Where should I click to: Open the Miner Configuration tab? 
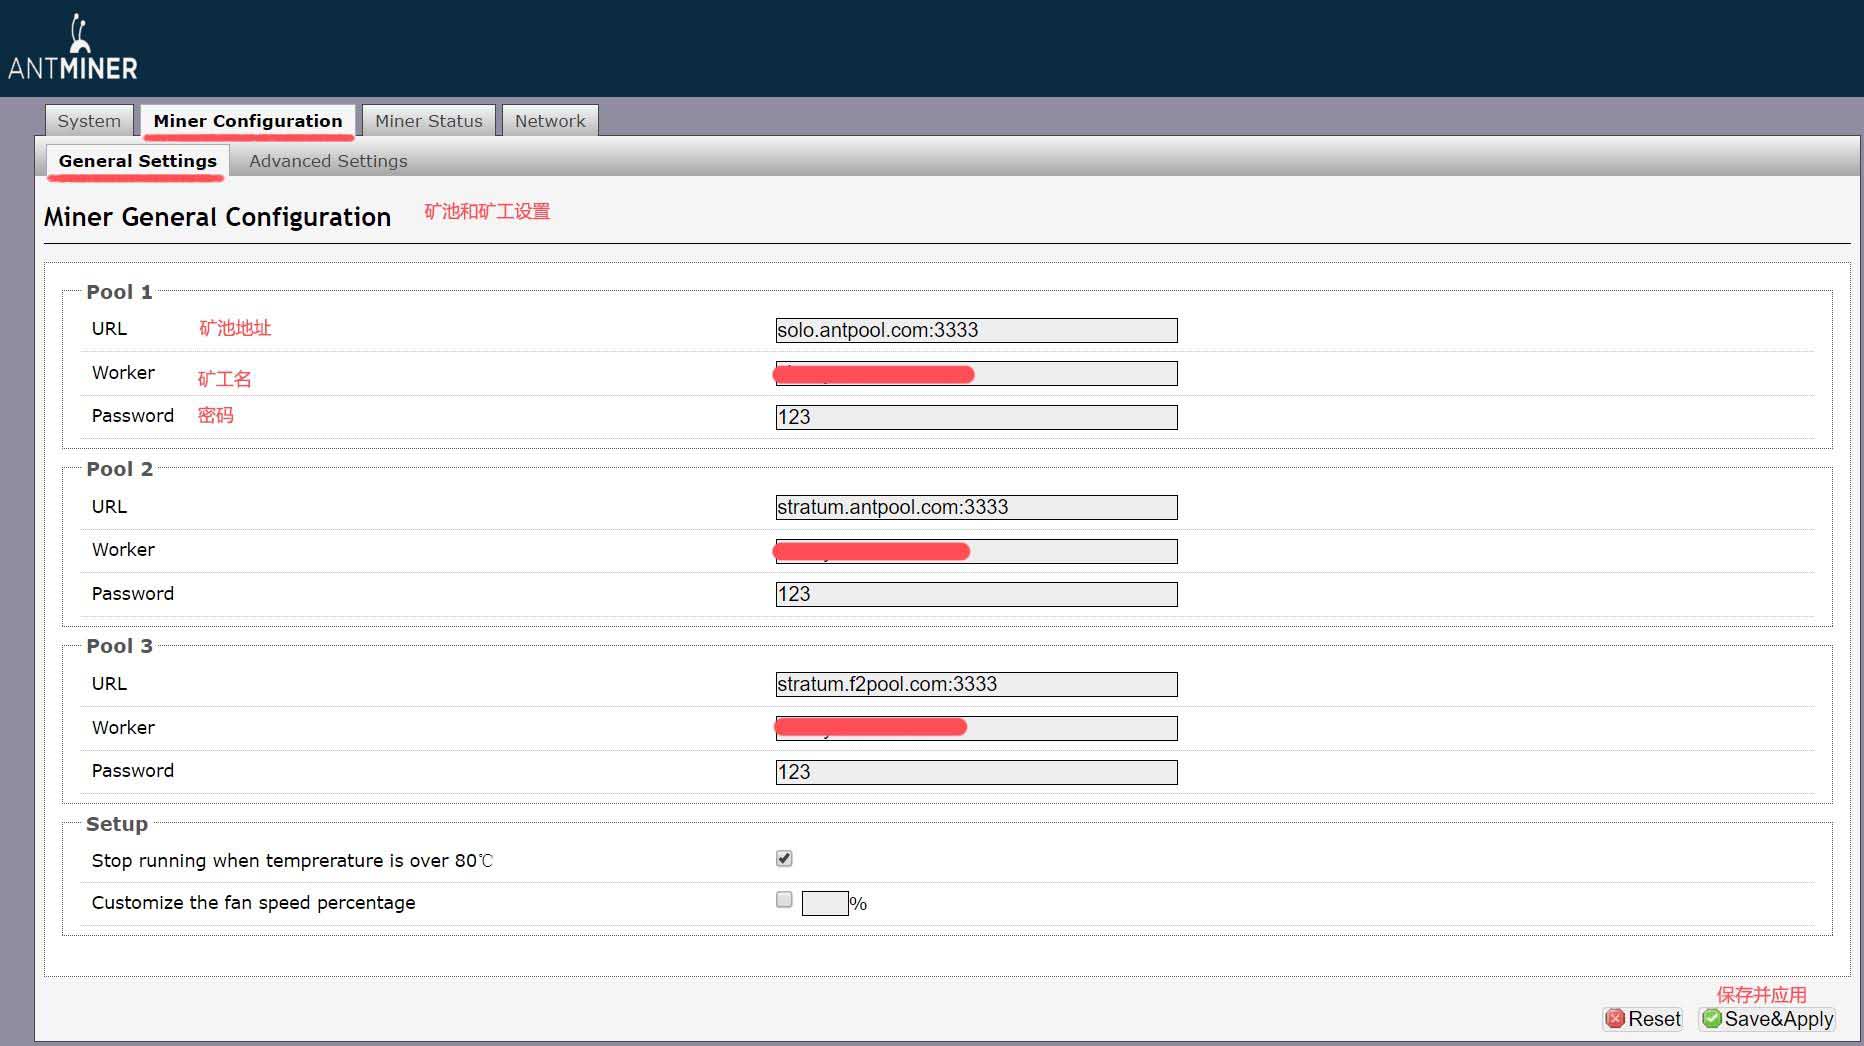247,120
